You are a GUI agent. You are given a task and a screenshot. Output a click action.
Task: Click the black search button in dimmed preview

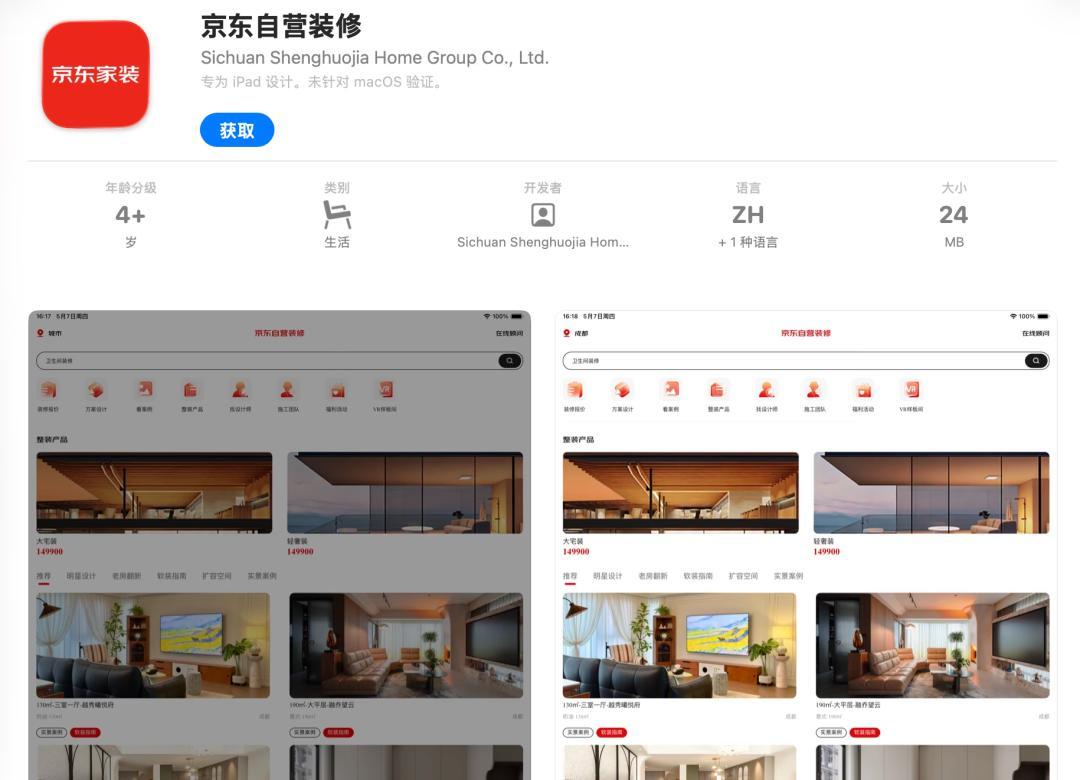(x=510, y=360)
